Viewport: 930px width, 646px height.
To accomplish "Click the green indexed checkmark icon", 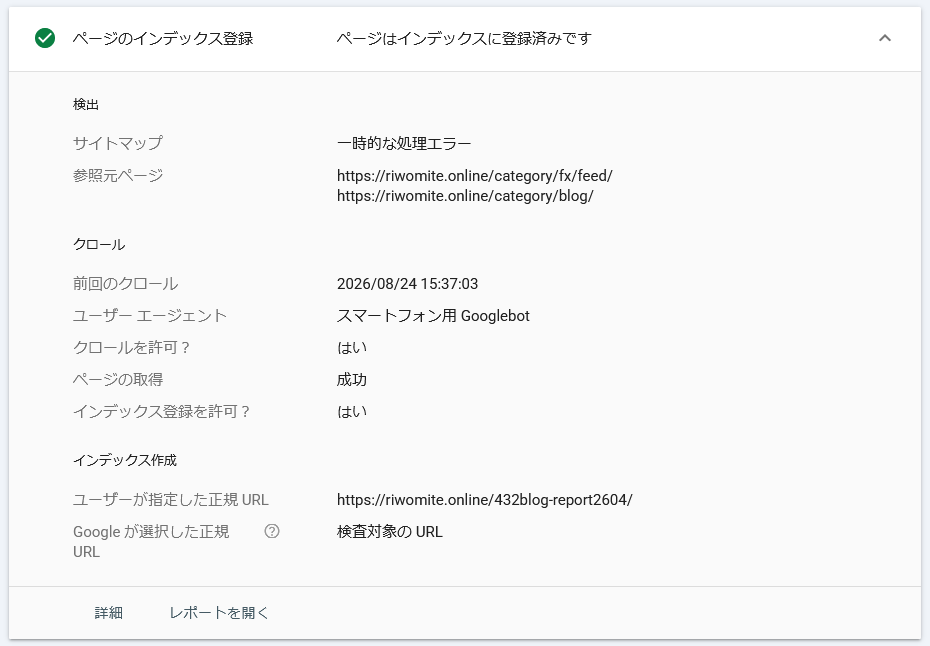I will pyautogui.click(x=45, y=39).
